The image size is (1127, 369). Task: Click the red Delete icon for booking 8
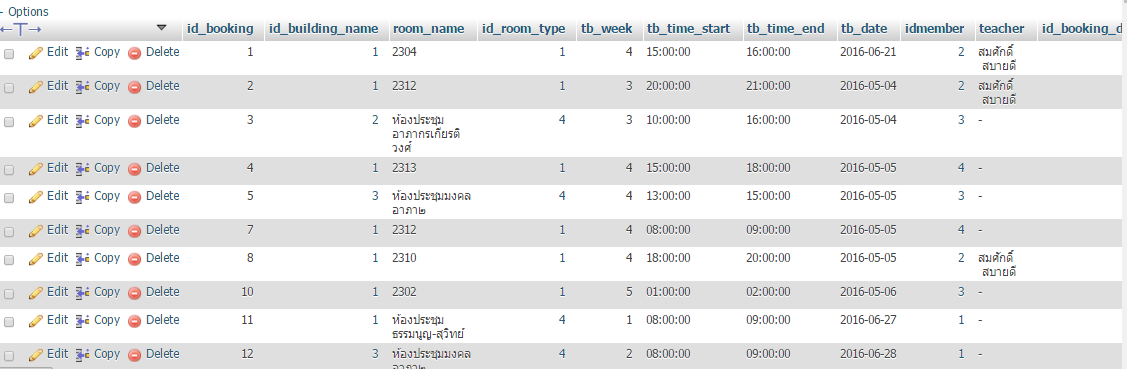point(134,259)
